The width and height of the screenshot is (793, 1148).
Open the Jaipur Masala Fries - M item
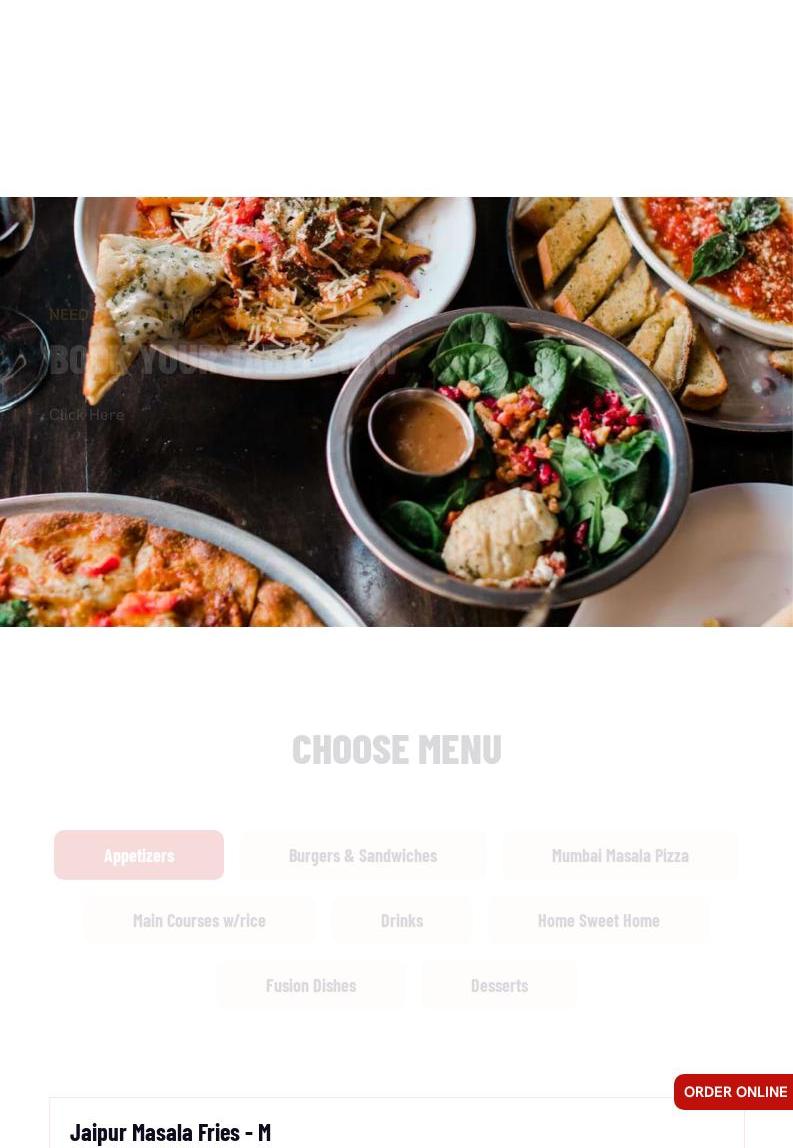(170, 1133)
